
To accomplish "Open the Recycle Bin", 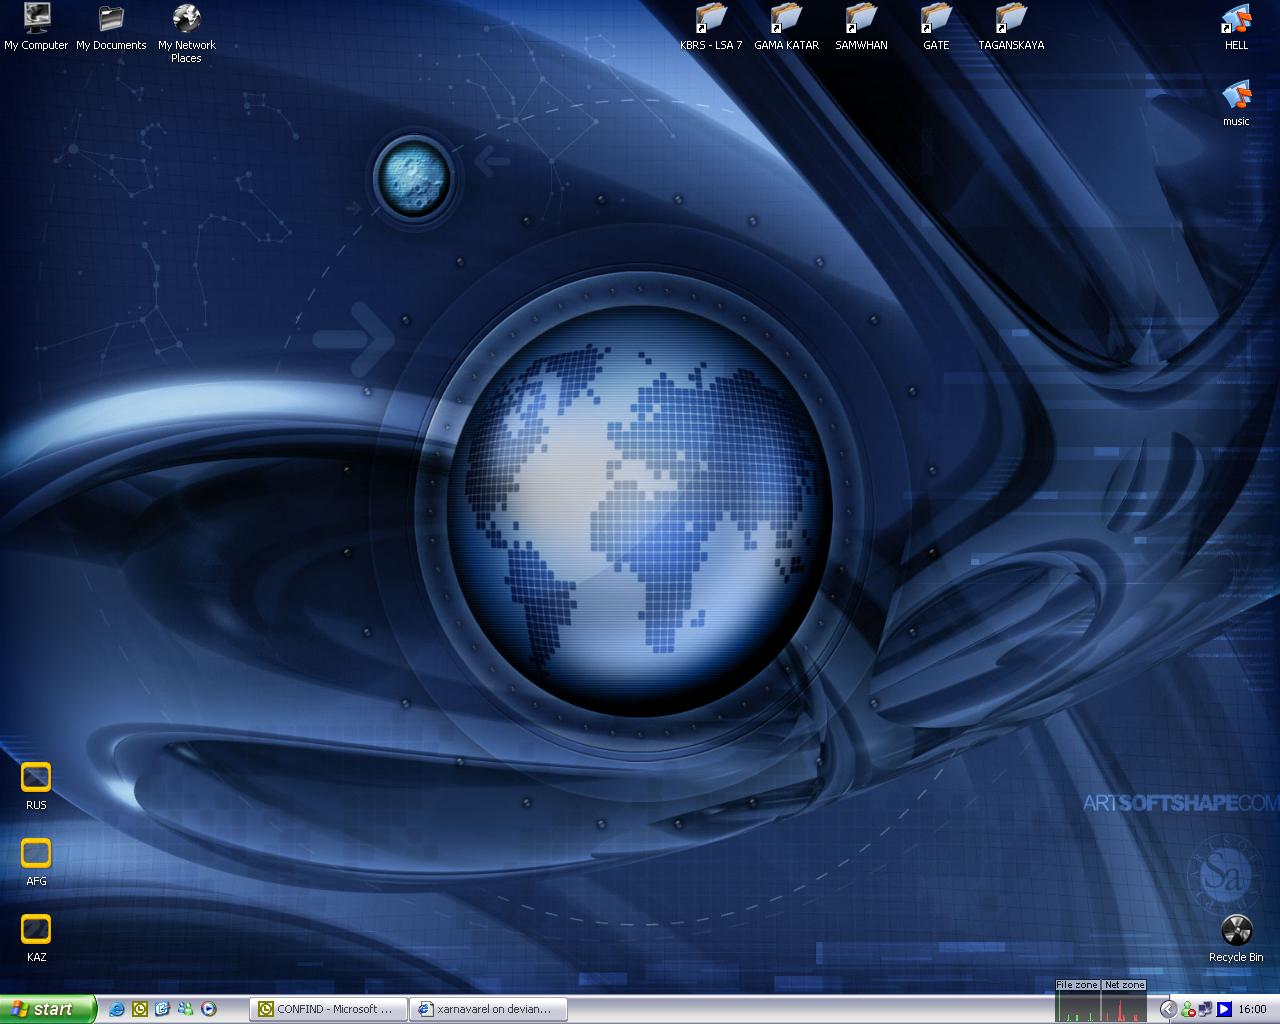I will pyautogui.click(x=1236, y=938).
